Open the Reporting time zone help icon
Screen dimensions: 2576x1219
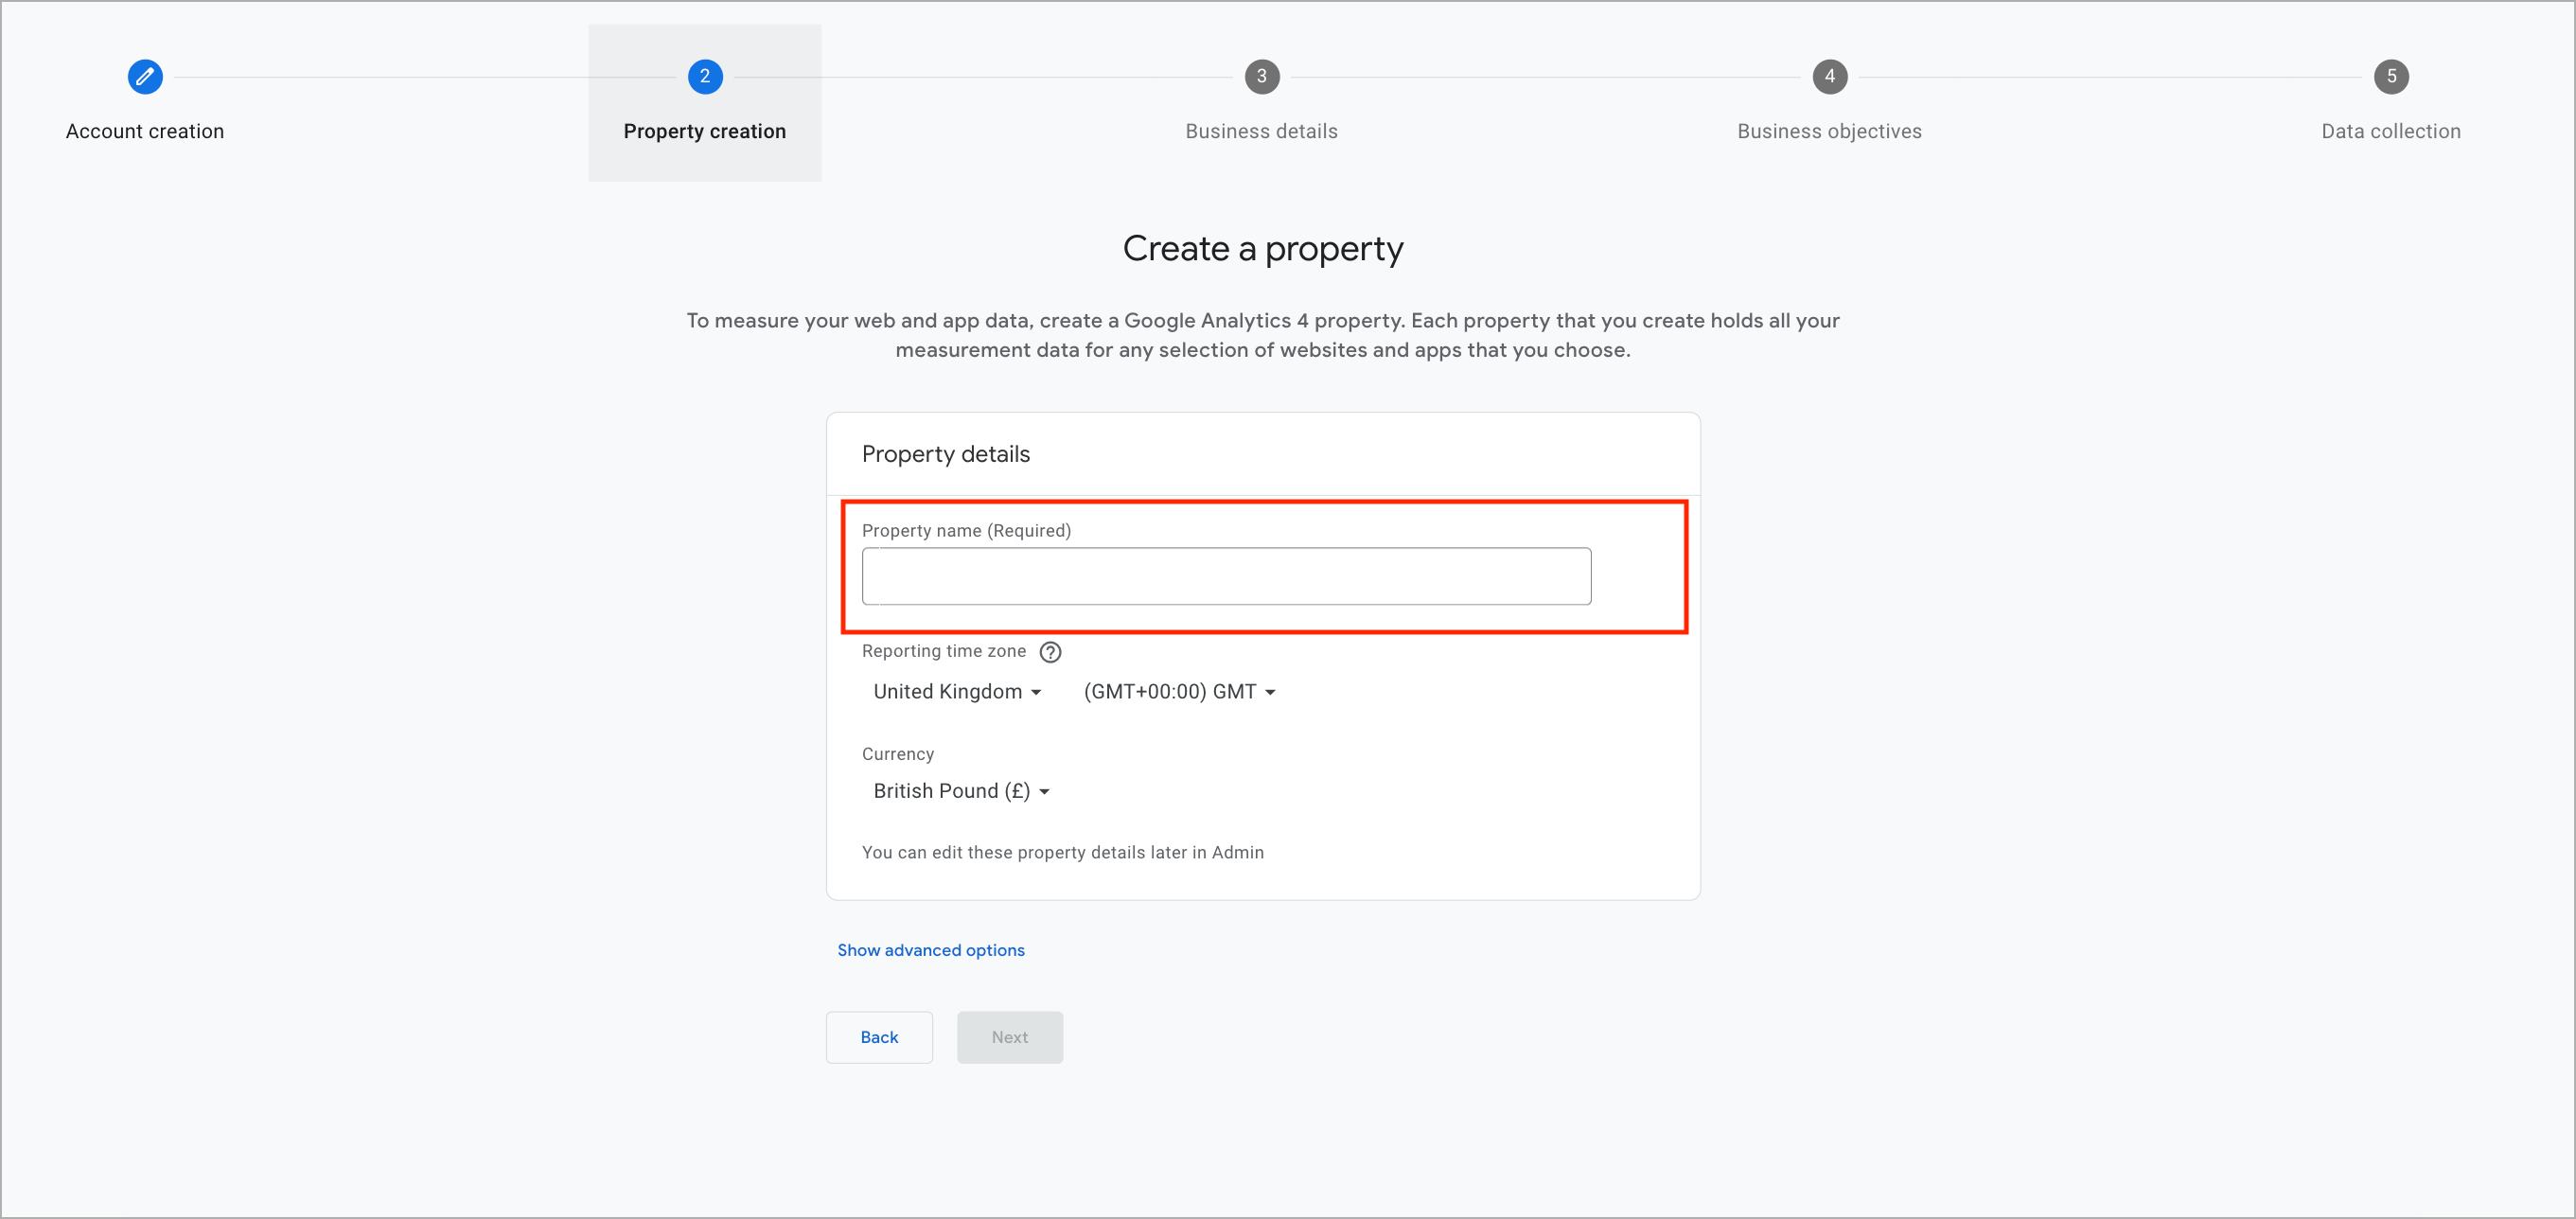(x=1050, y=652)
